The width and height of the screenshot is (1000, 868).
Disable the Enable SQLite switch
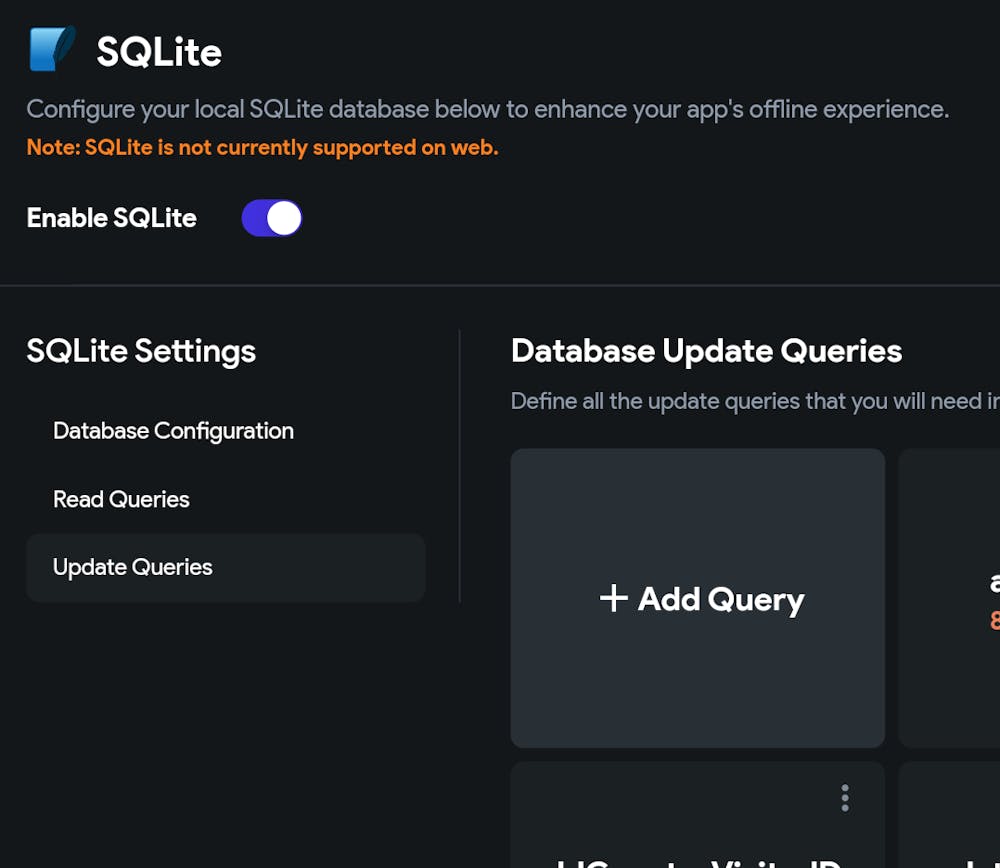[272, 218]
